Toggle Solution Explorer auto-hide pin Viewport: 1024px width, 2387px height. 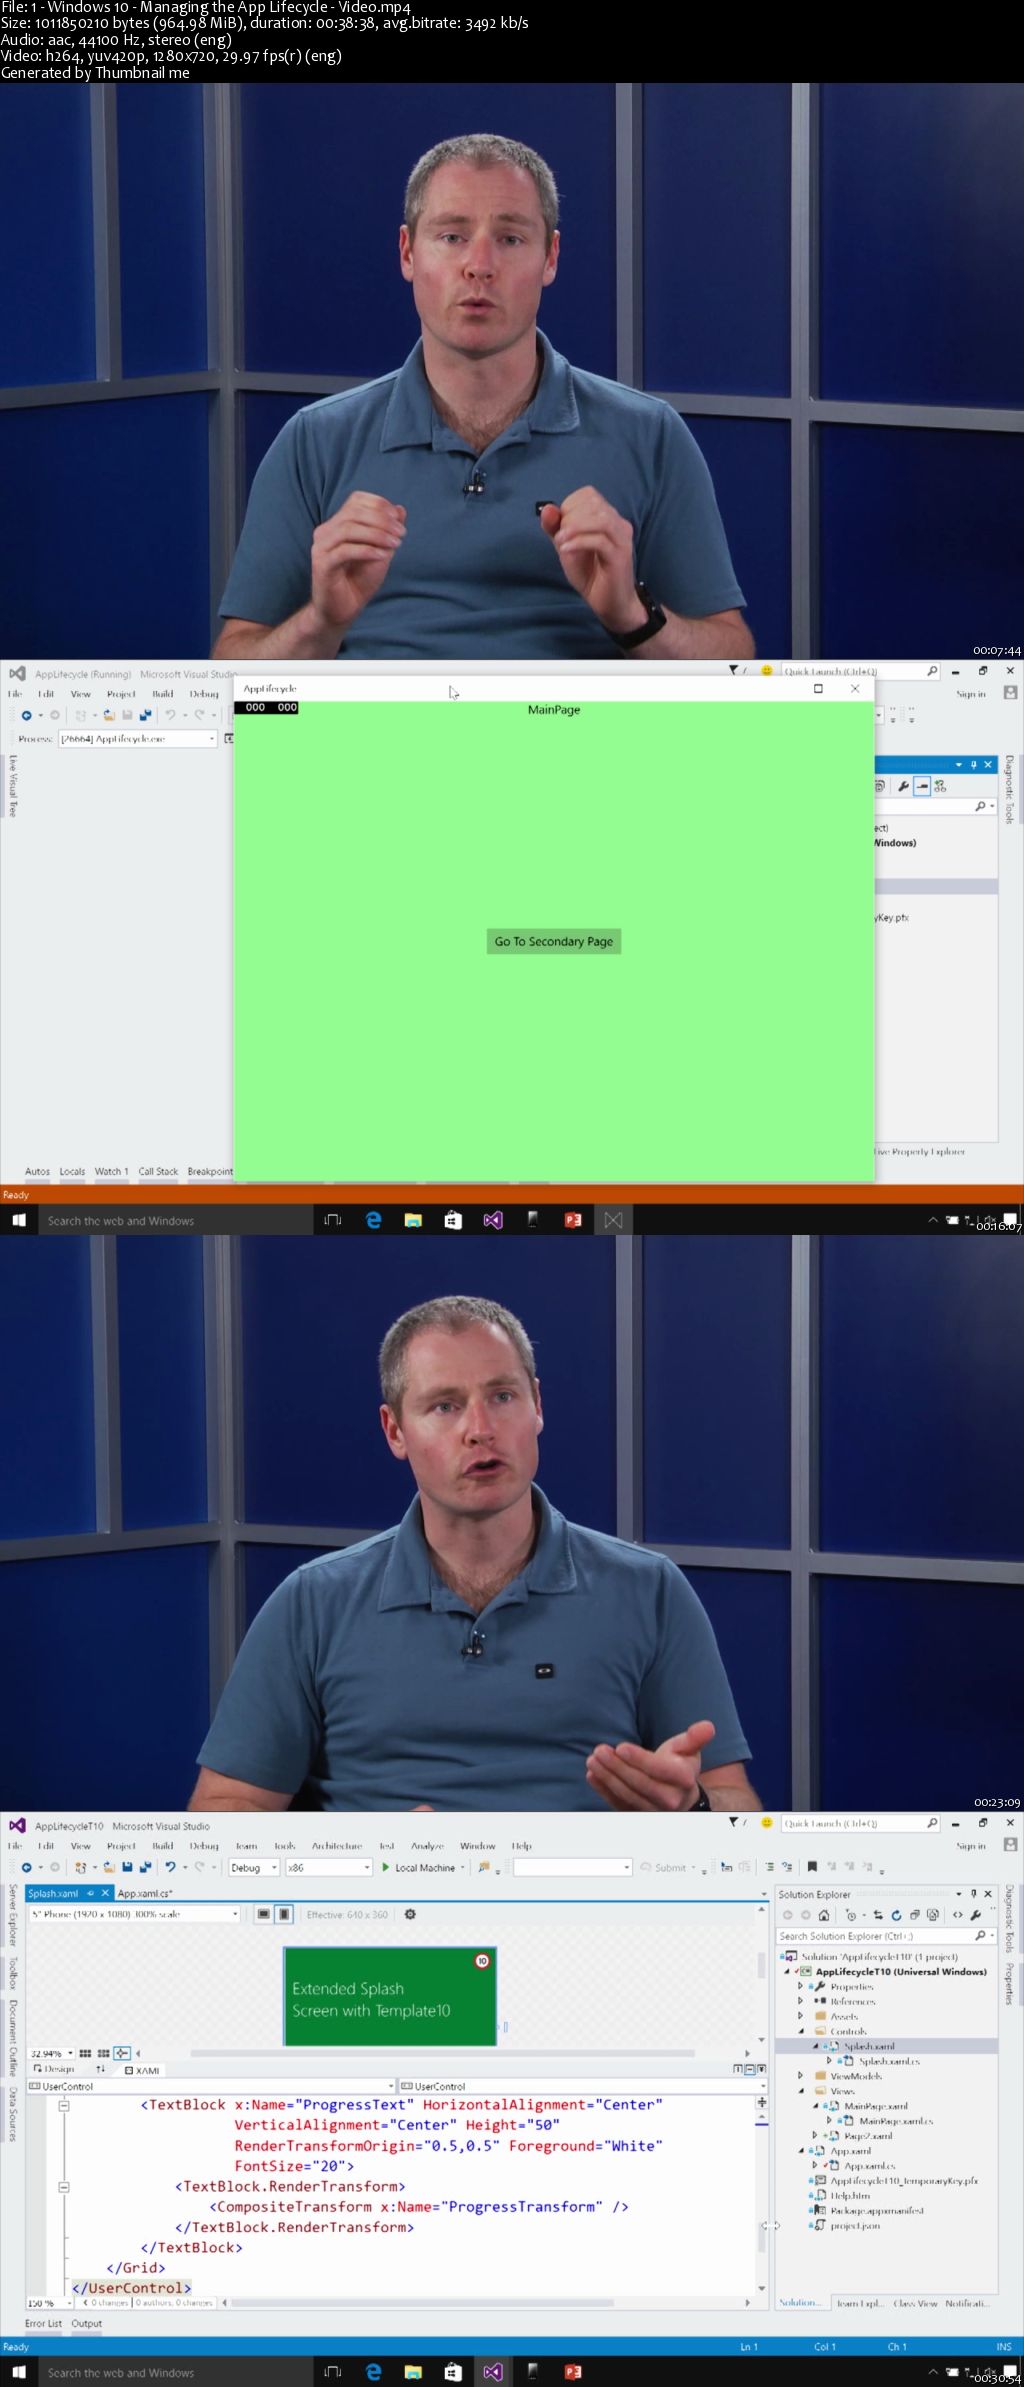[973, 1894]
